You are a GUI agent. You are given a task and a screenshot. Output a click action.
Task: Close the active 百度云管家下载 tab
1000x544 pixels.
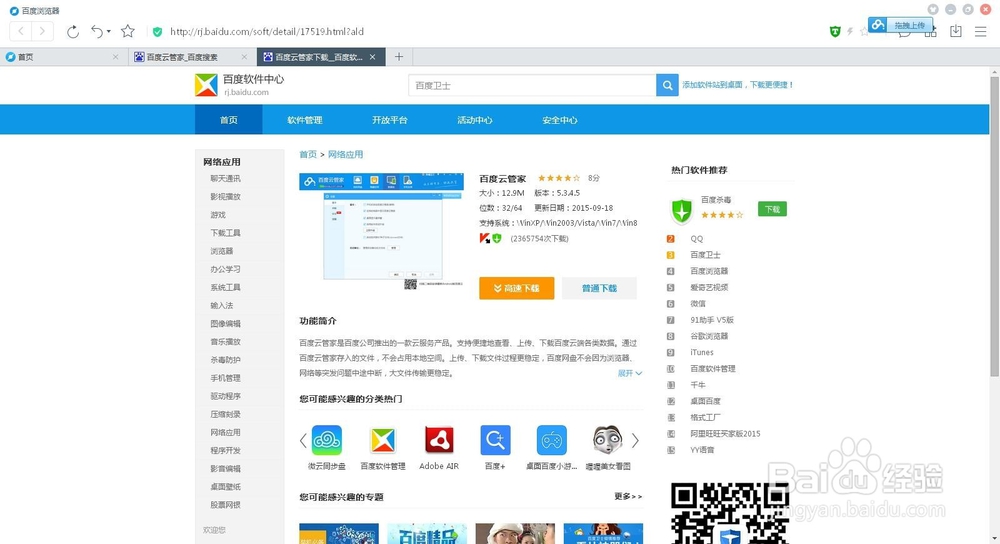(x=373, y=57)
